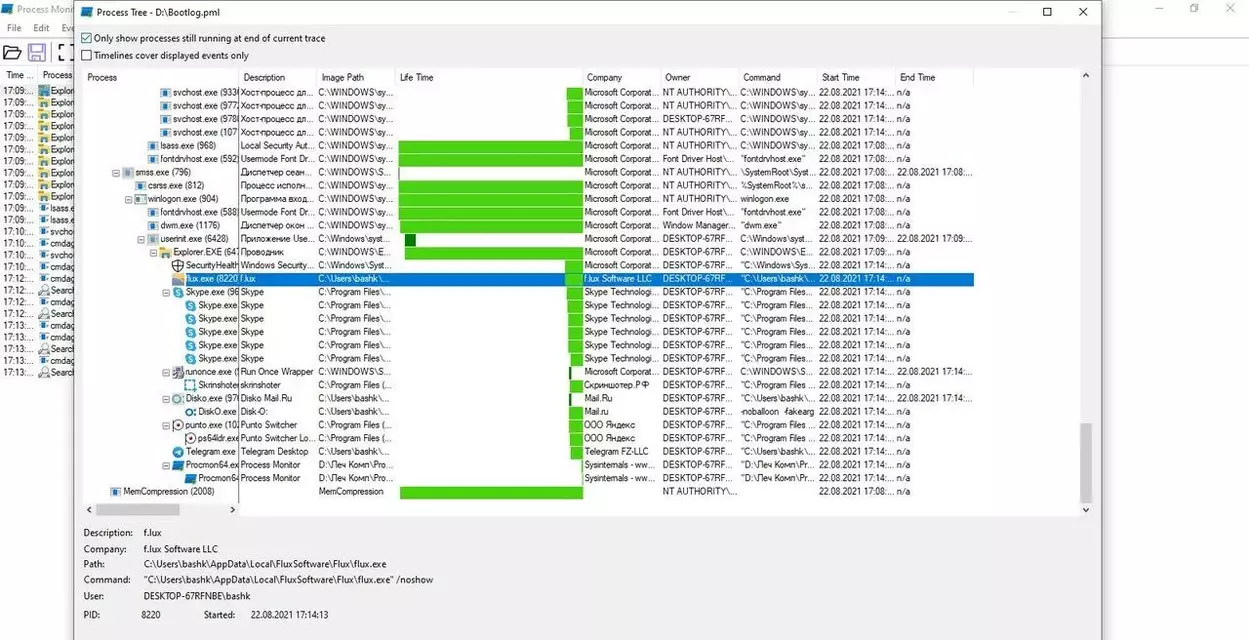
Task: Collapse the userinit.exe (6428) node
Action: [x=141, y=239]
